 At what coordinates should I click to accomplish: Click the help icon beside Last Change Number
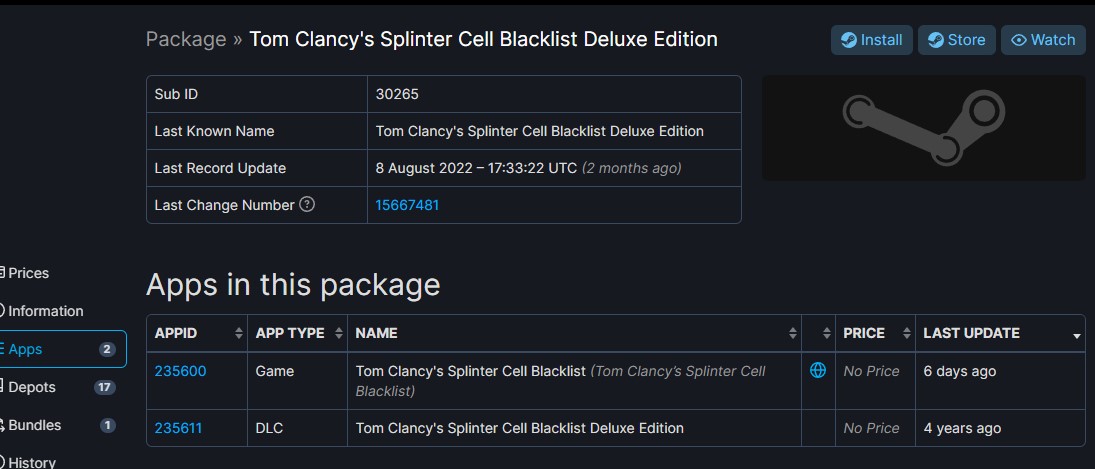point(307,205)
